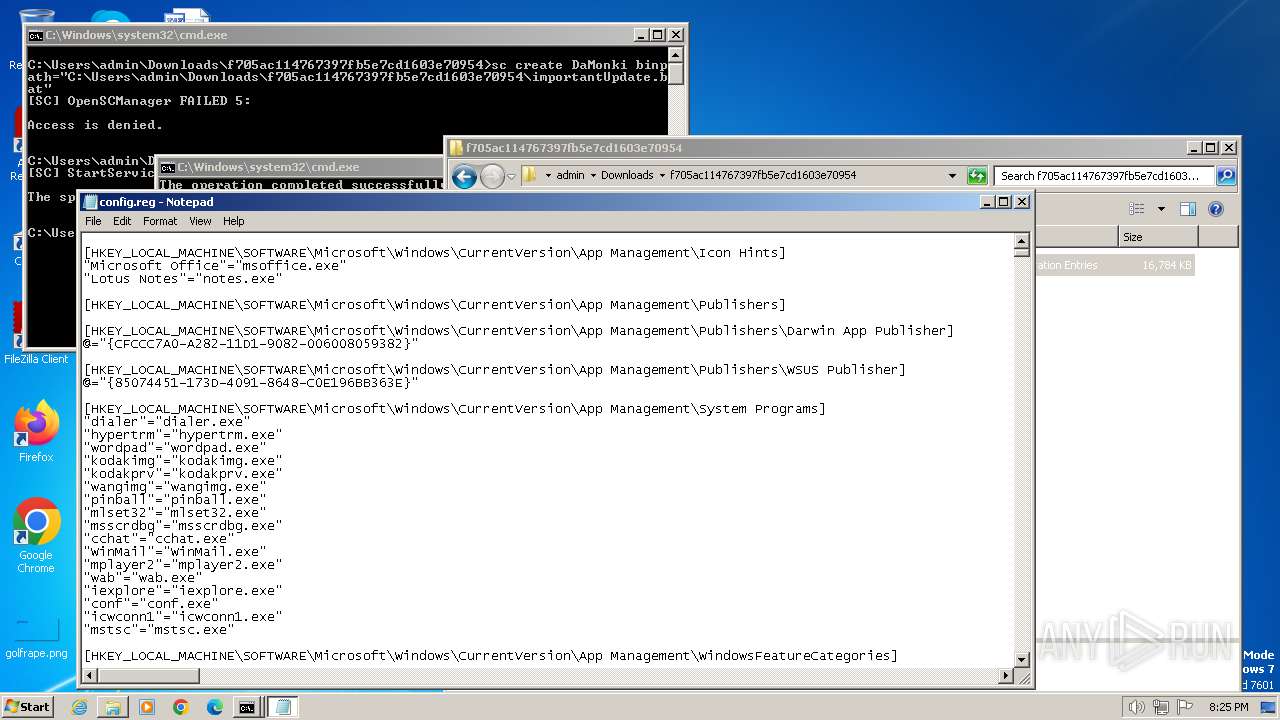The image size is (1280, 720).
Task: Open Explorer's recent pages dropdown arrow
Action: tap(511, 177)
